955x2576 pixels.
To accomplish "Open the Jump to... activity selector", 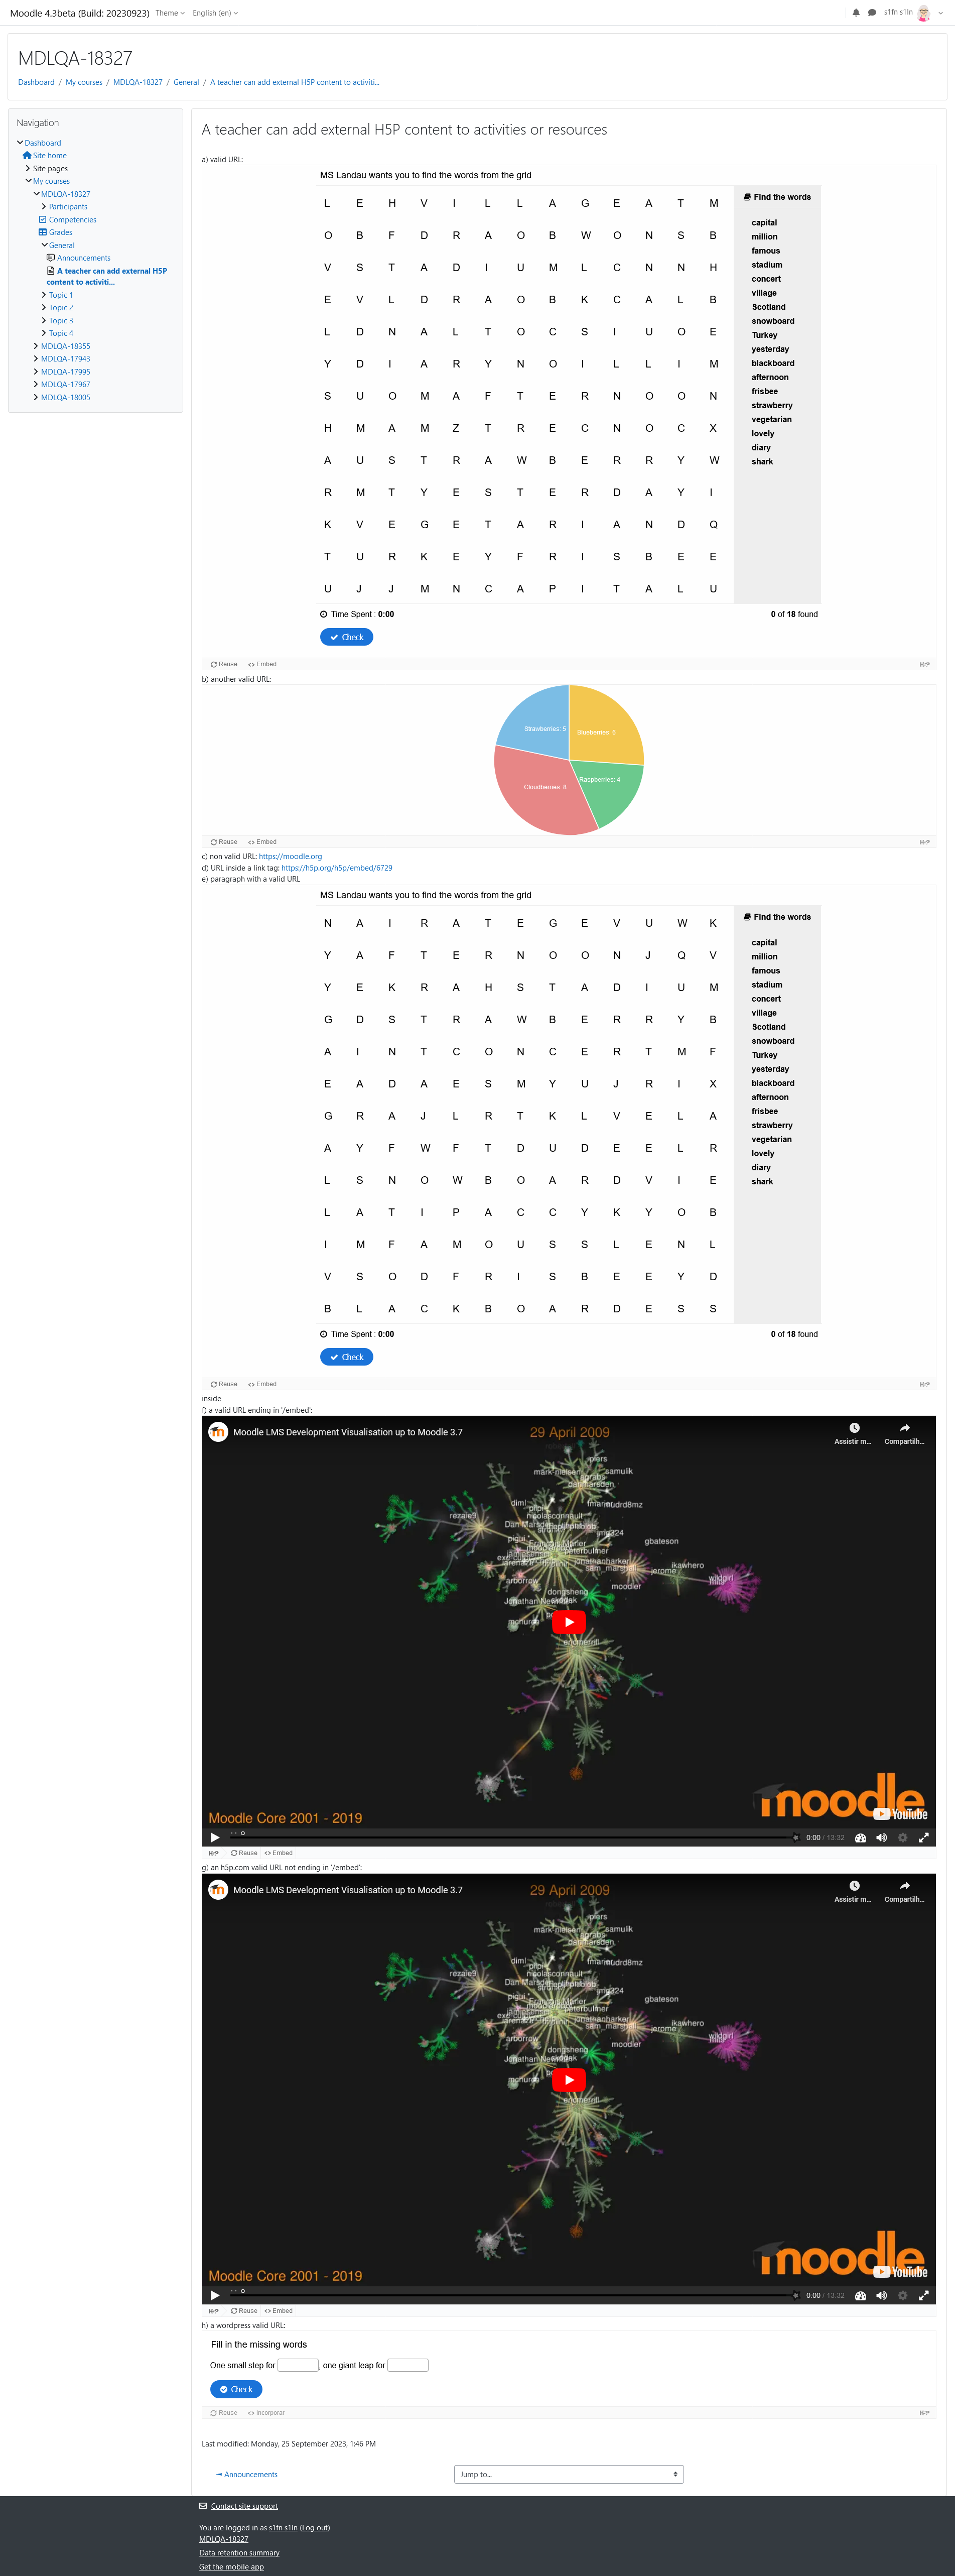I will [x=569, y=2474].
